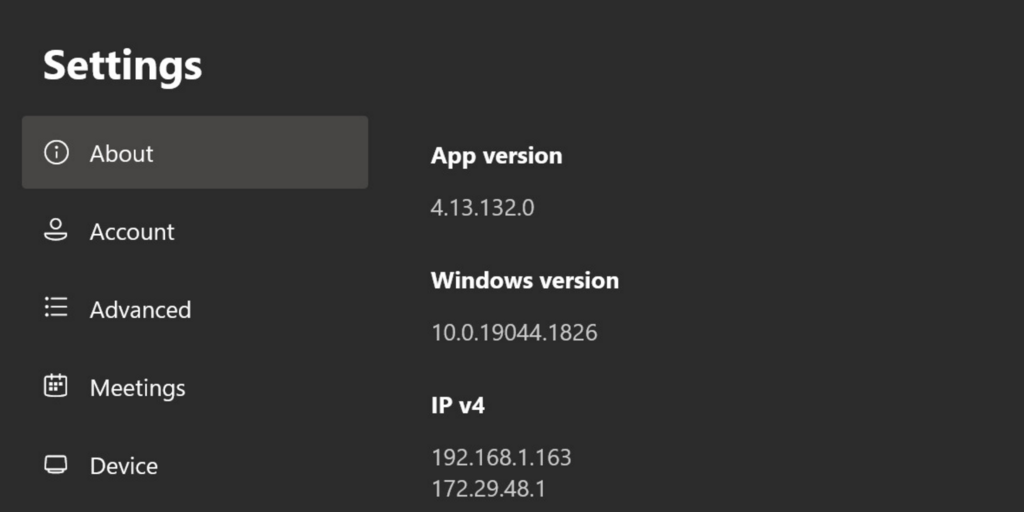Switch to the Account settings section

tap(132, 232)
